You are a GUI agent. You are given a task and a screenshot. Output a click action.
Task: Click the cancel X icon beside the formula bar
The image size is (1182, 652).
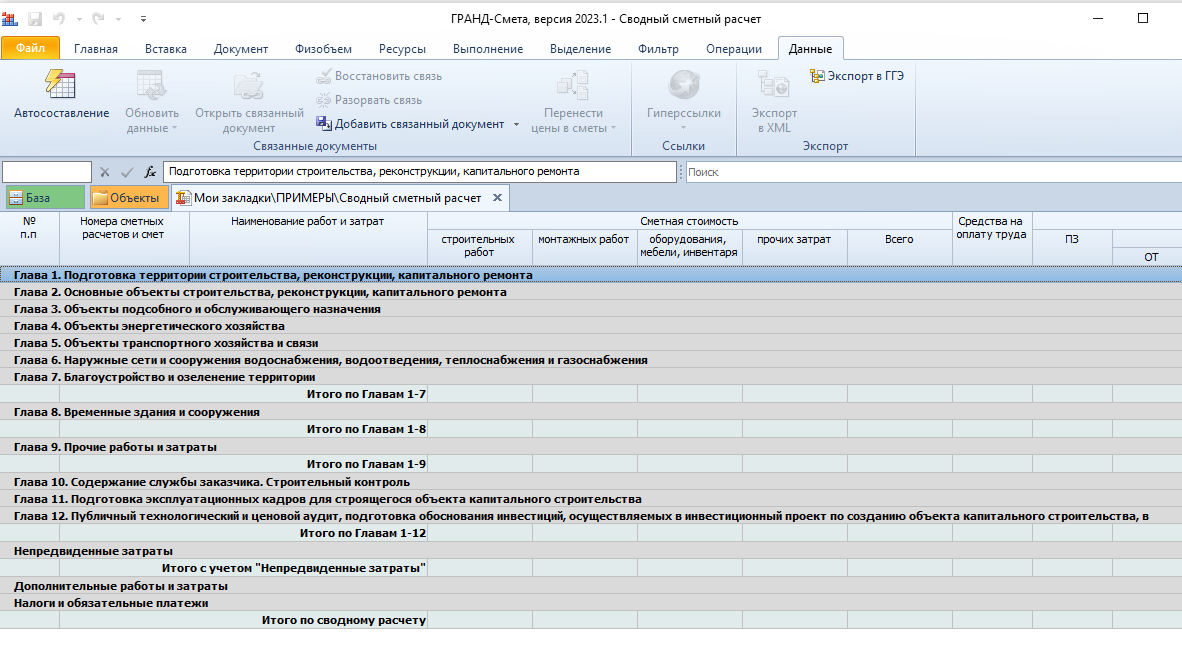pyautogui.click(x=105, y=172)
